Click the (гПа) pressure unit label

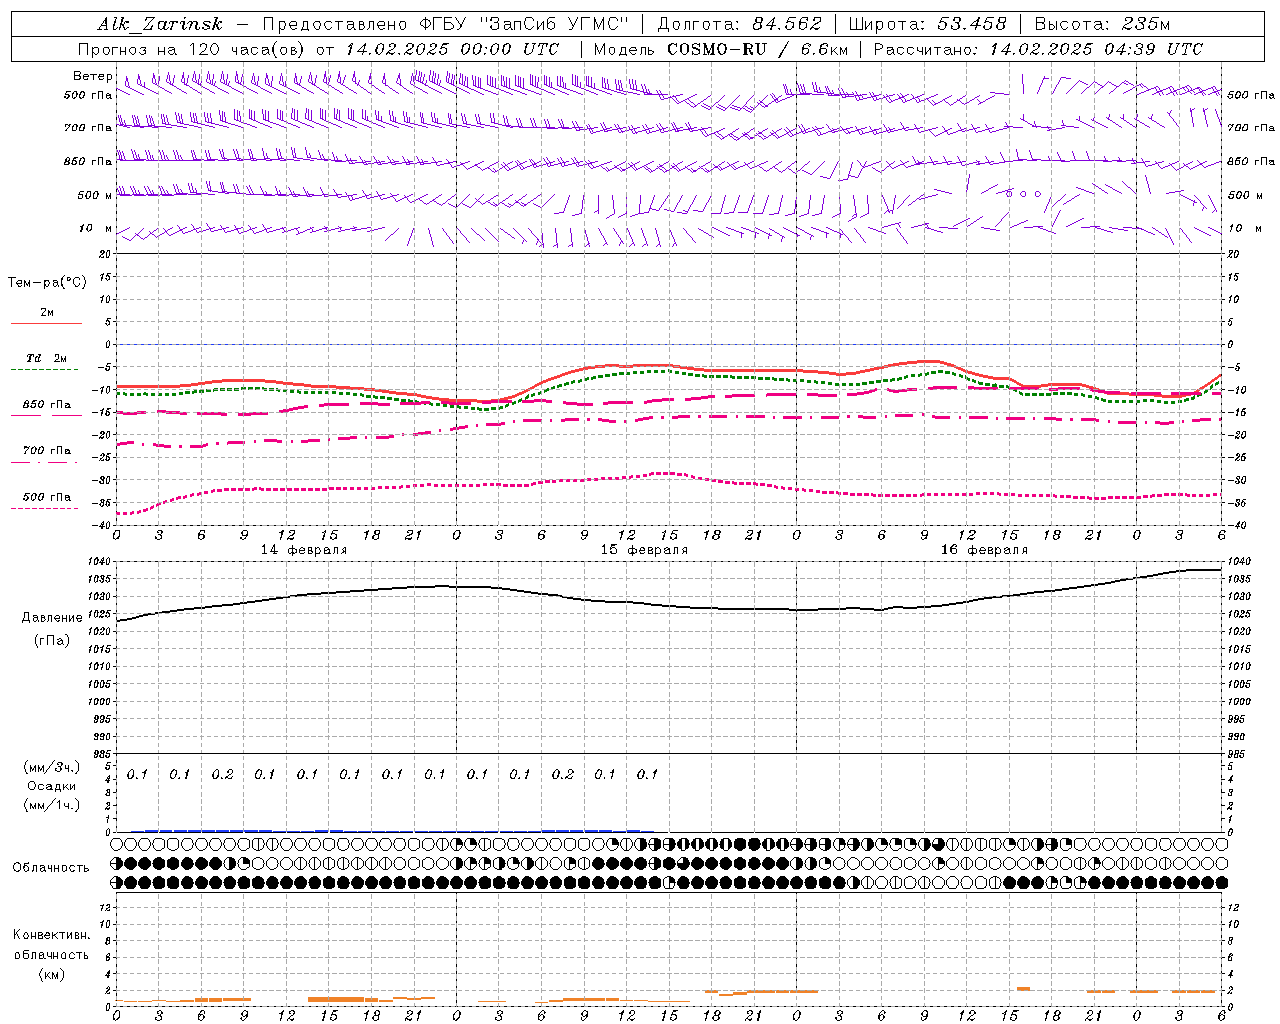tap(52, 640)
